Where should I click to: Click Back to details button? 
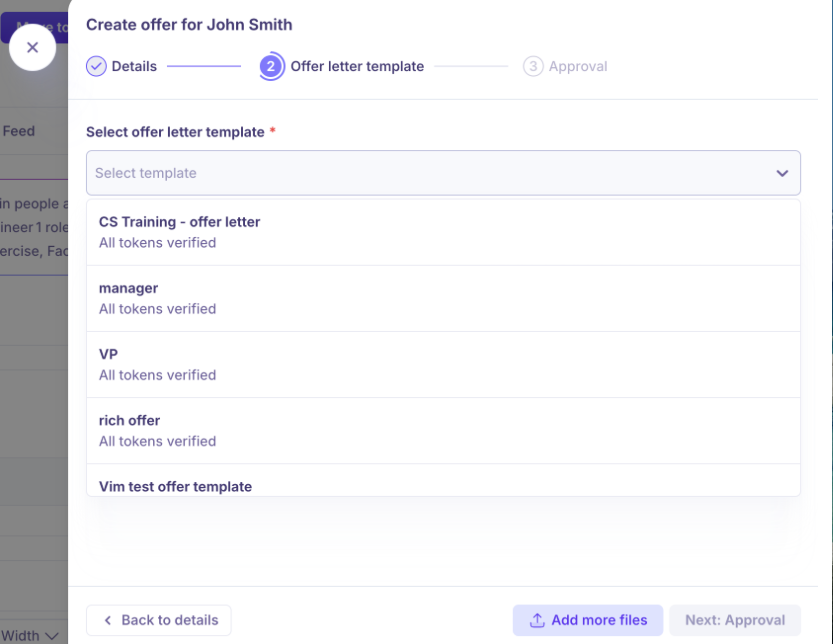159,620
